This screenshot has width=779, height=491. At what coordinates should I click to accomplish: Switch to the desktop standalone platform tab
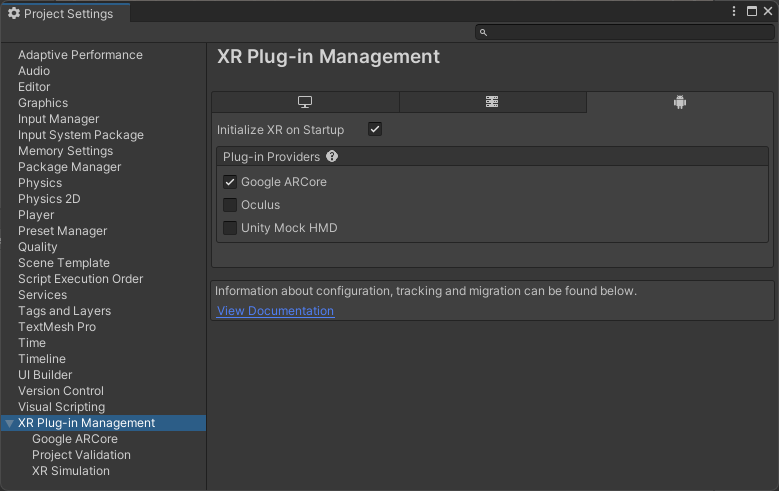pos(305,102)
